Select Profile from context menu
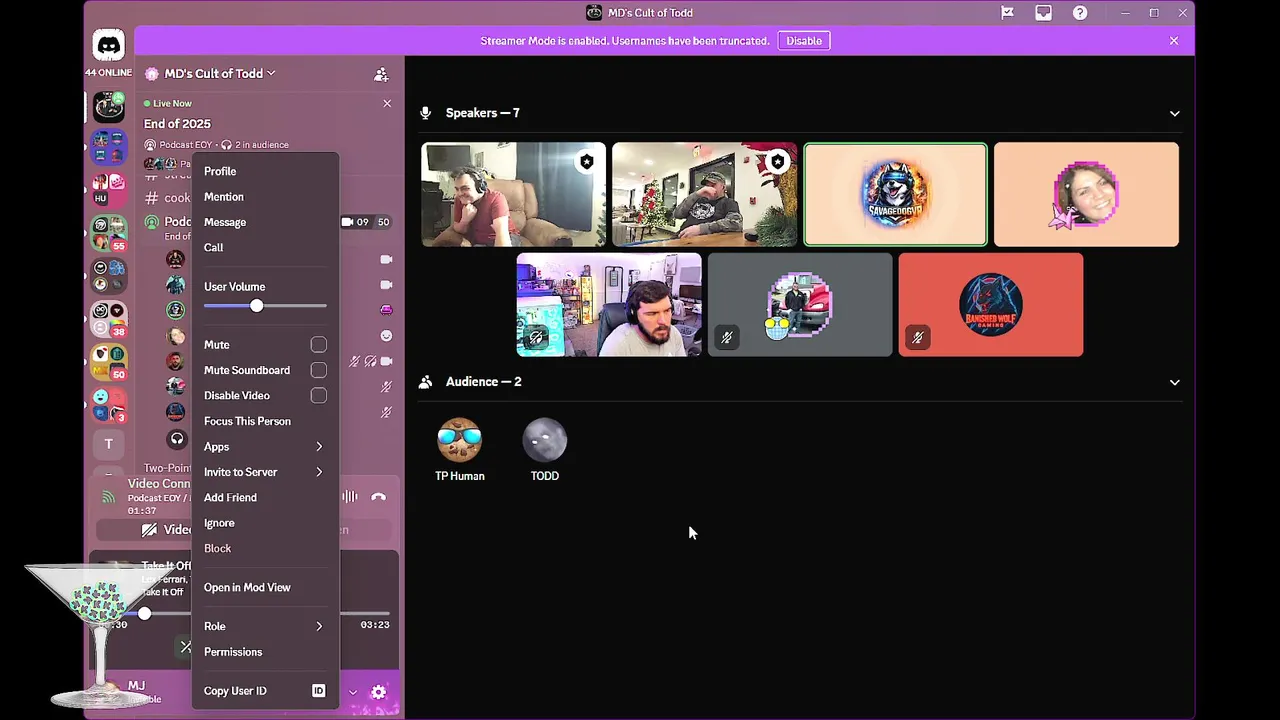The width and height of the screenshot is (1280, 720). point(265,171)
